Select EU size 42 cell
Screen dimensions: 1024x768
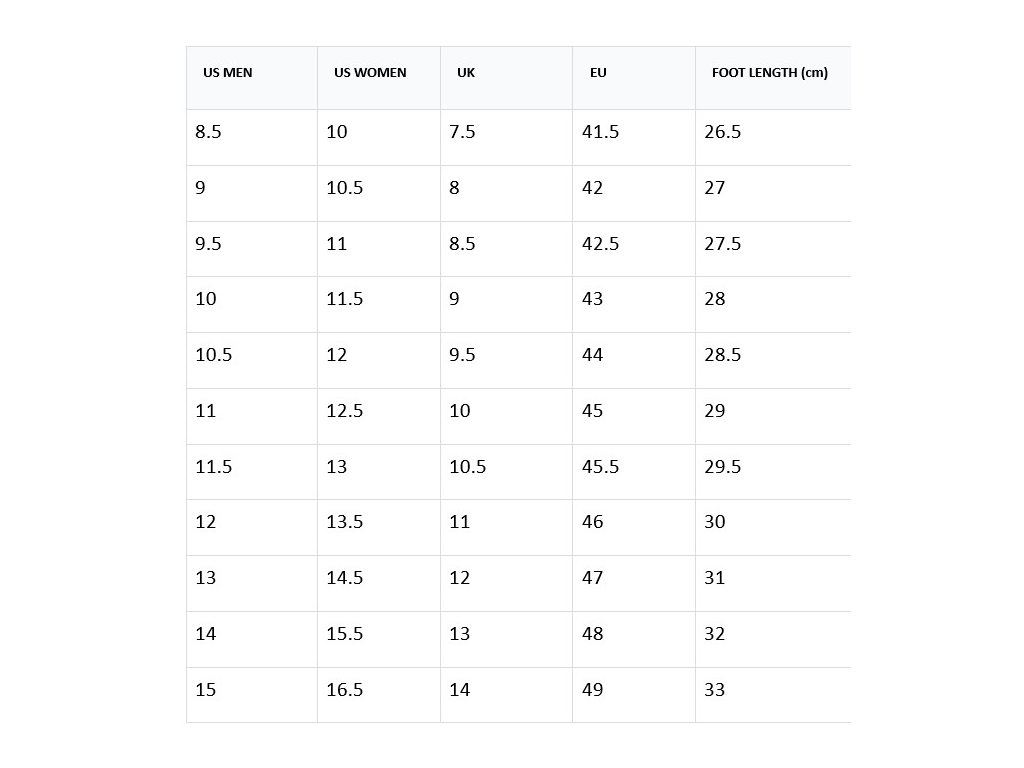pos(593,188)
